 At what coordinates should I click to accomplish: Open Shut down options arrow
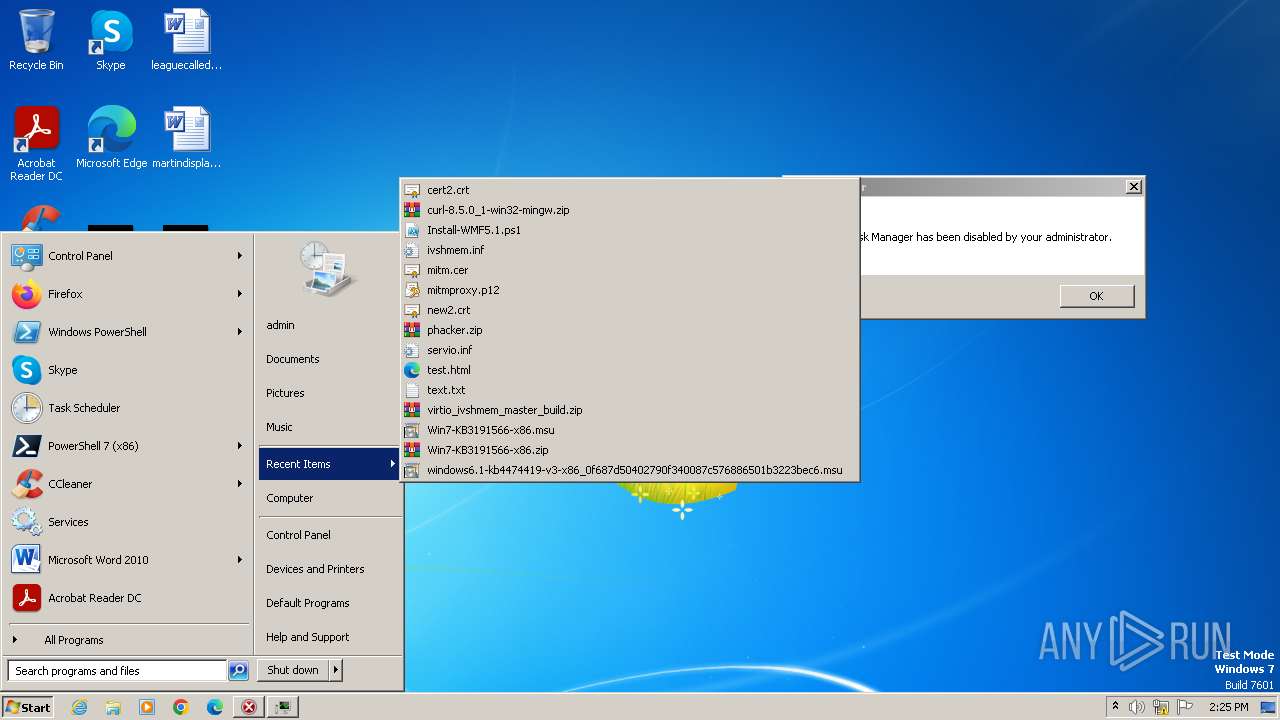pyautogui.click(x=336, y=670)
